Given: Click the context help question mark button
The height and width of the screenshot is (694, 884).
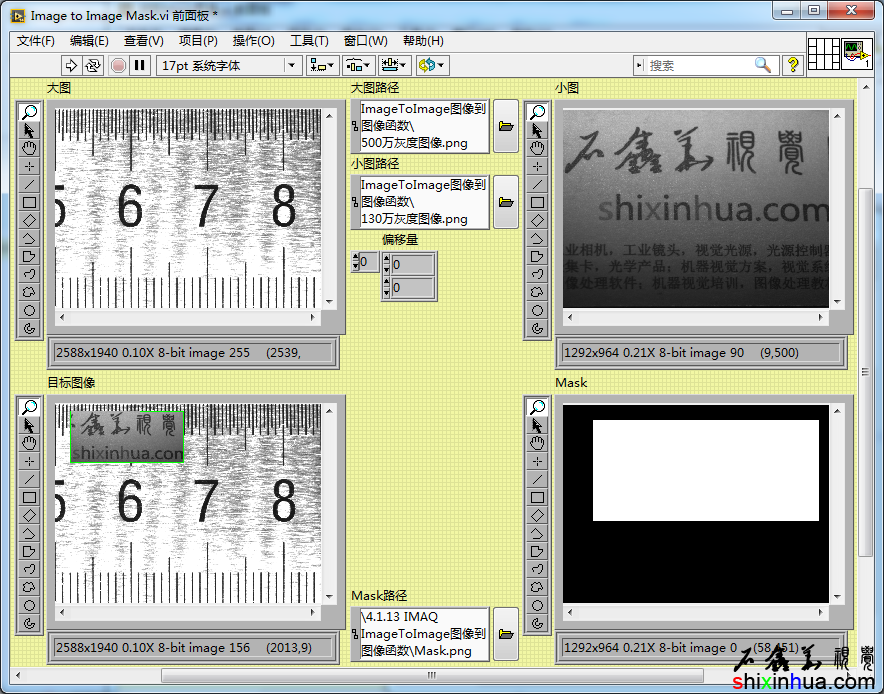Looking at the screenshot, I should tap(793, 65).
